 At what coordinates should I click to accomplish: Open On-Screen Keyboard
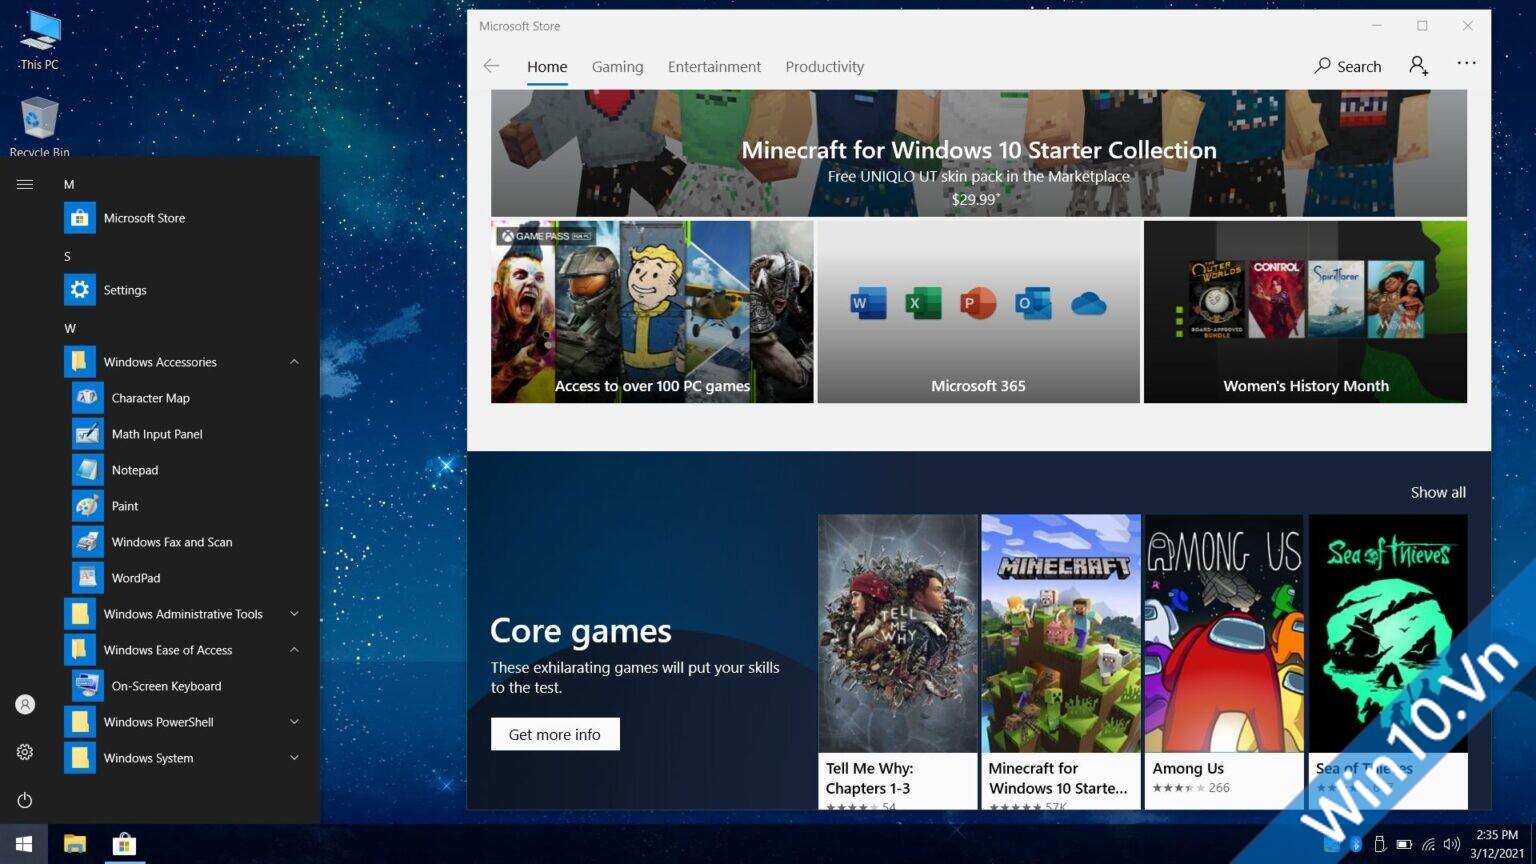tap(166, 685)
